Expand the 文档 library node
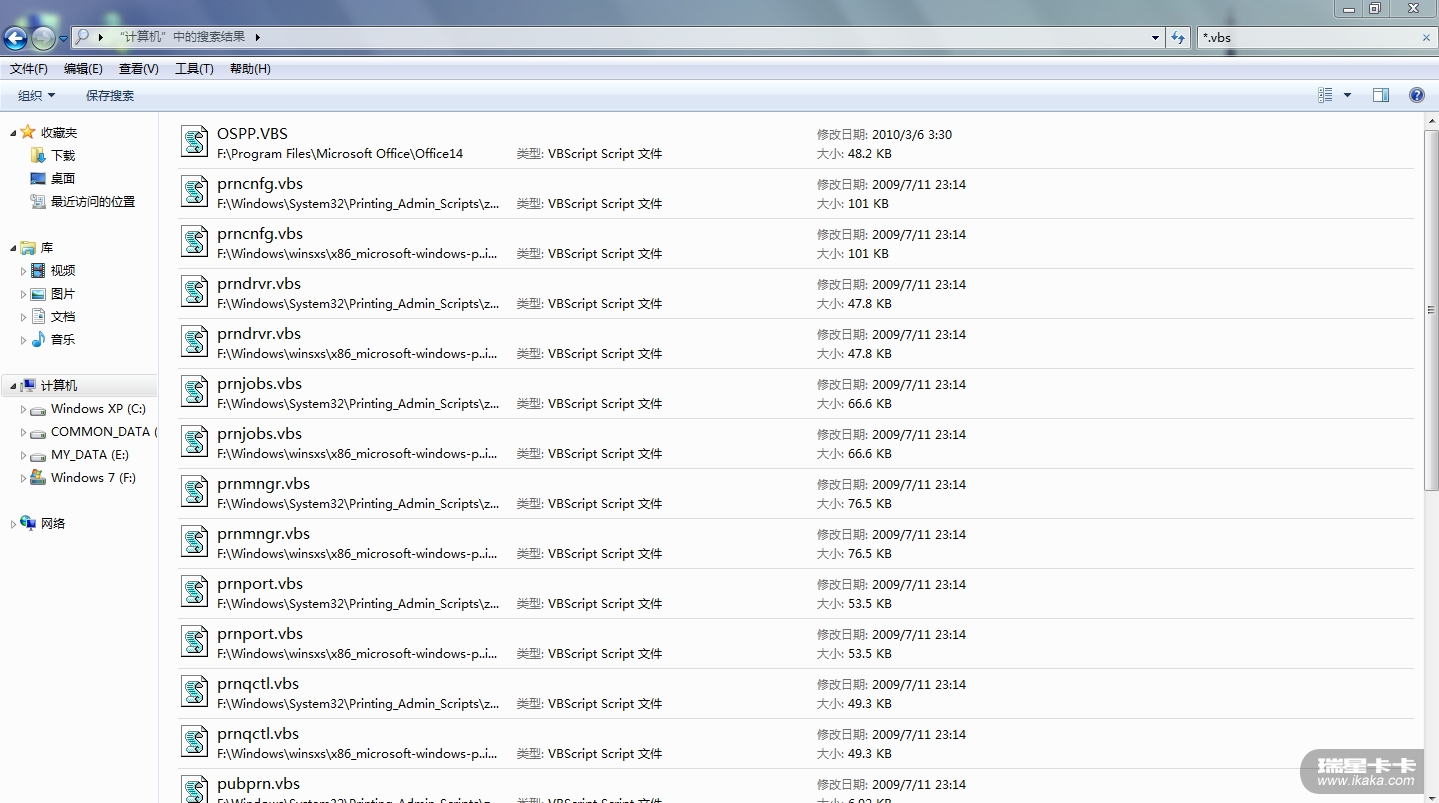 (24, 317)
